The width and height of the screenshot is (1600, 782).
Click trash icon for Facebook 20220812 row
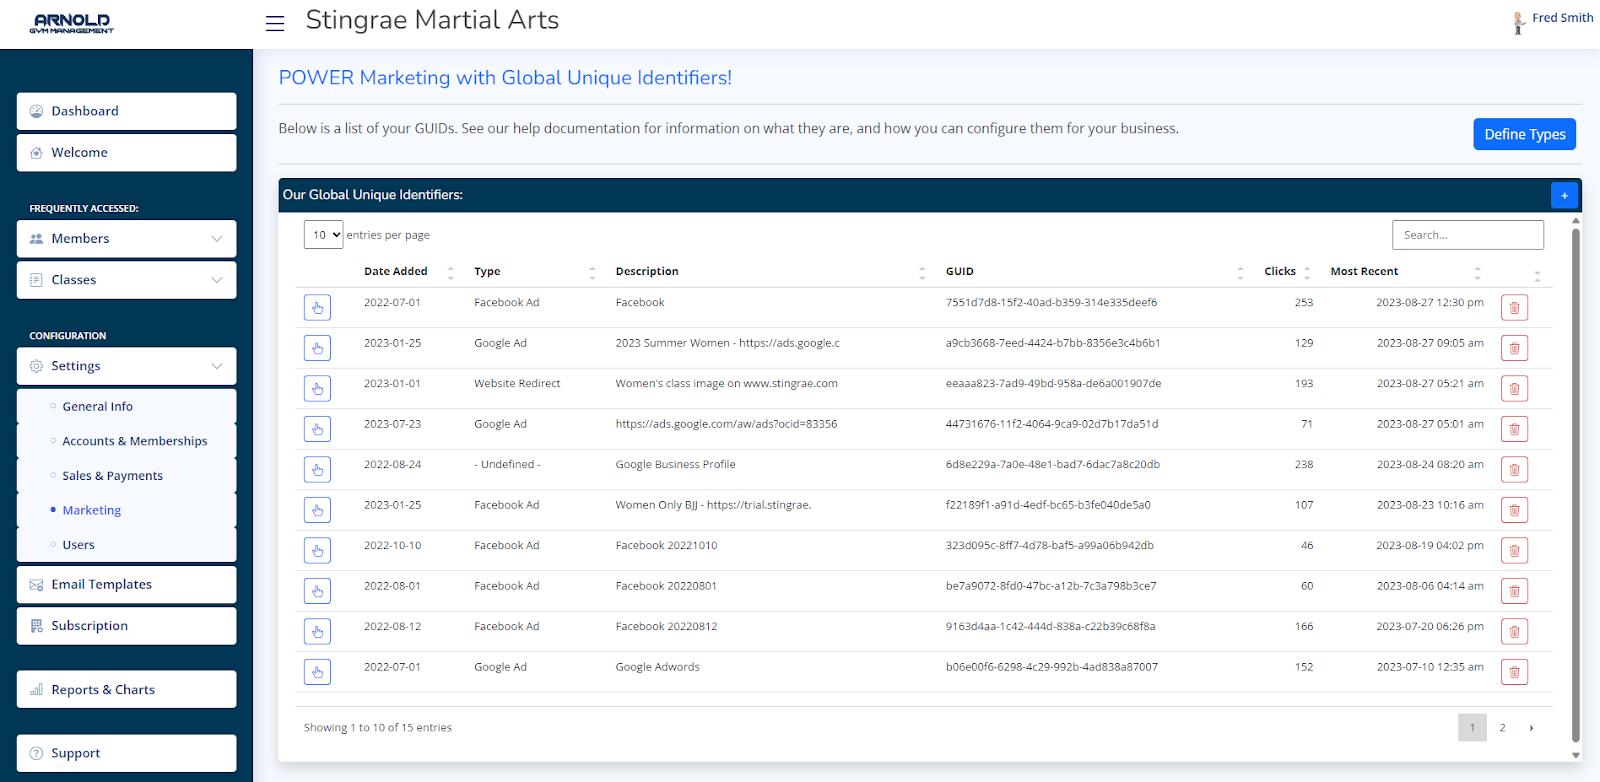click(x=1514, y=632)
